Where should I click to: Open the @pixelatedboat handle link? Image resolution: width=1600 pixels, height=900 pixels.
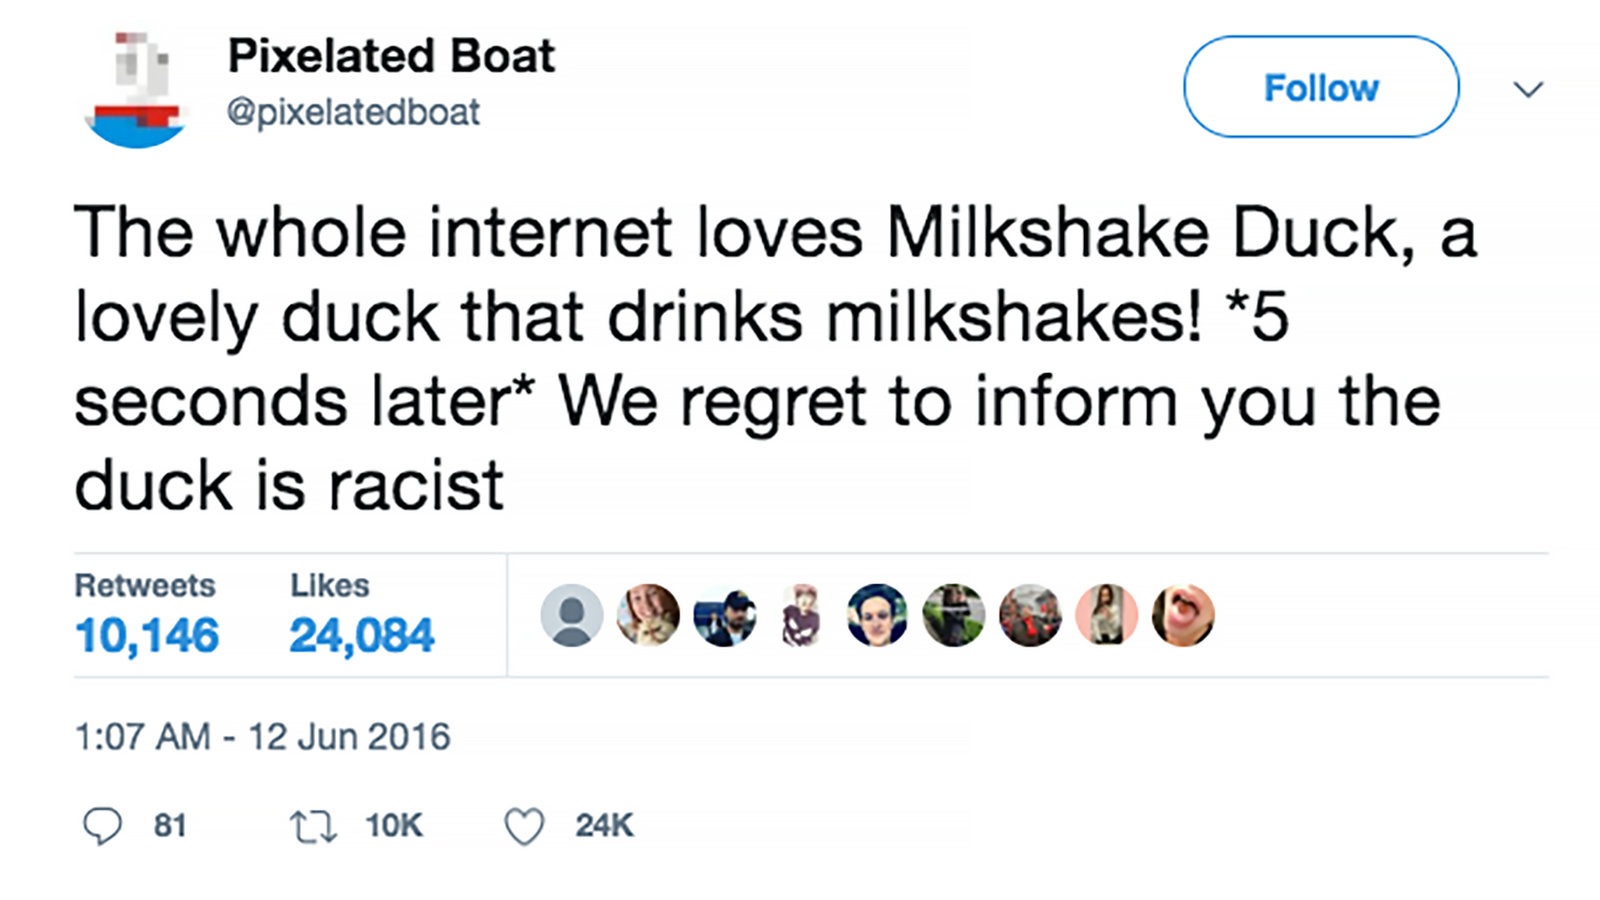(353, 112)
